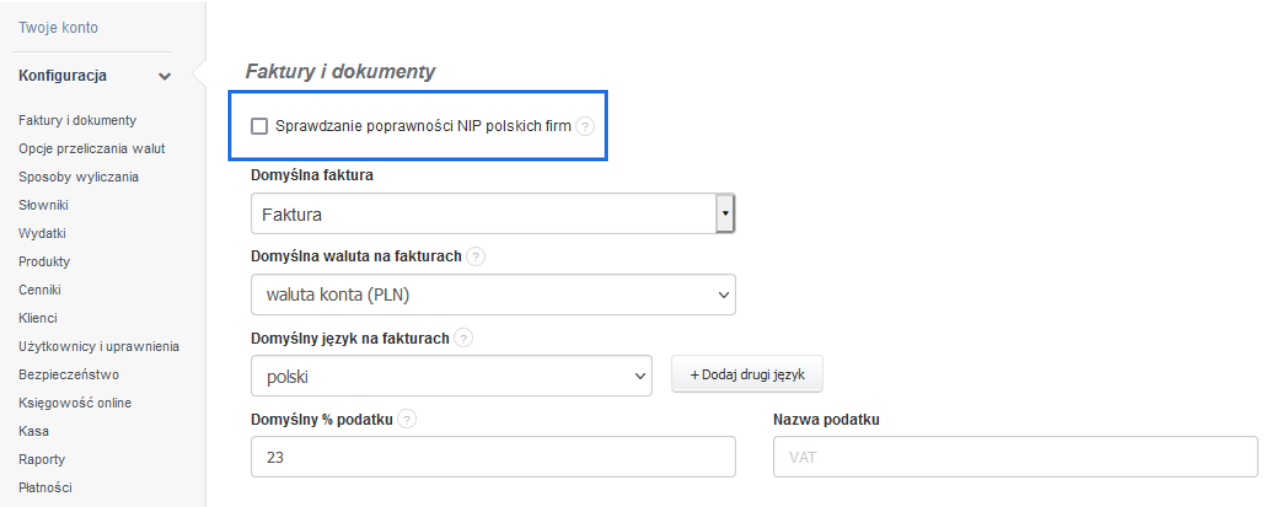Open Twoje konto in sidebar

pos(58,28)
